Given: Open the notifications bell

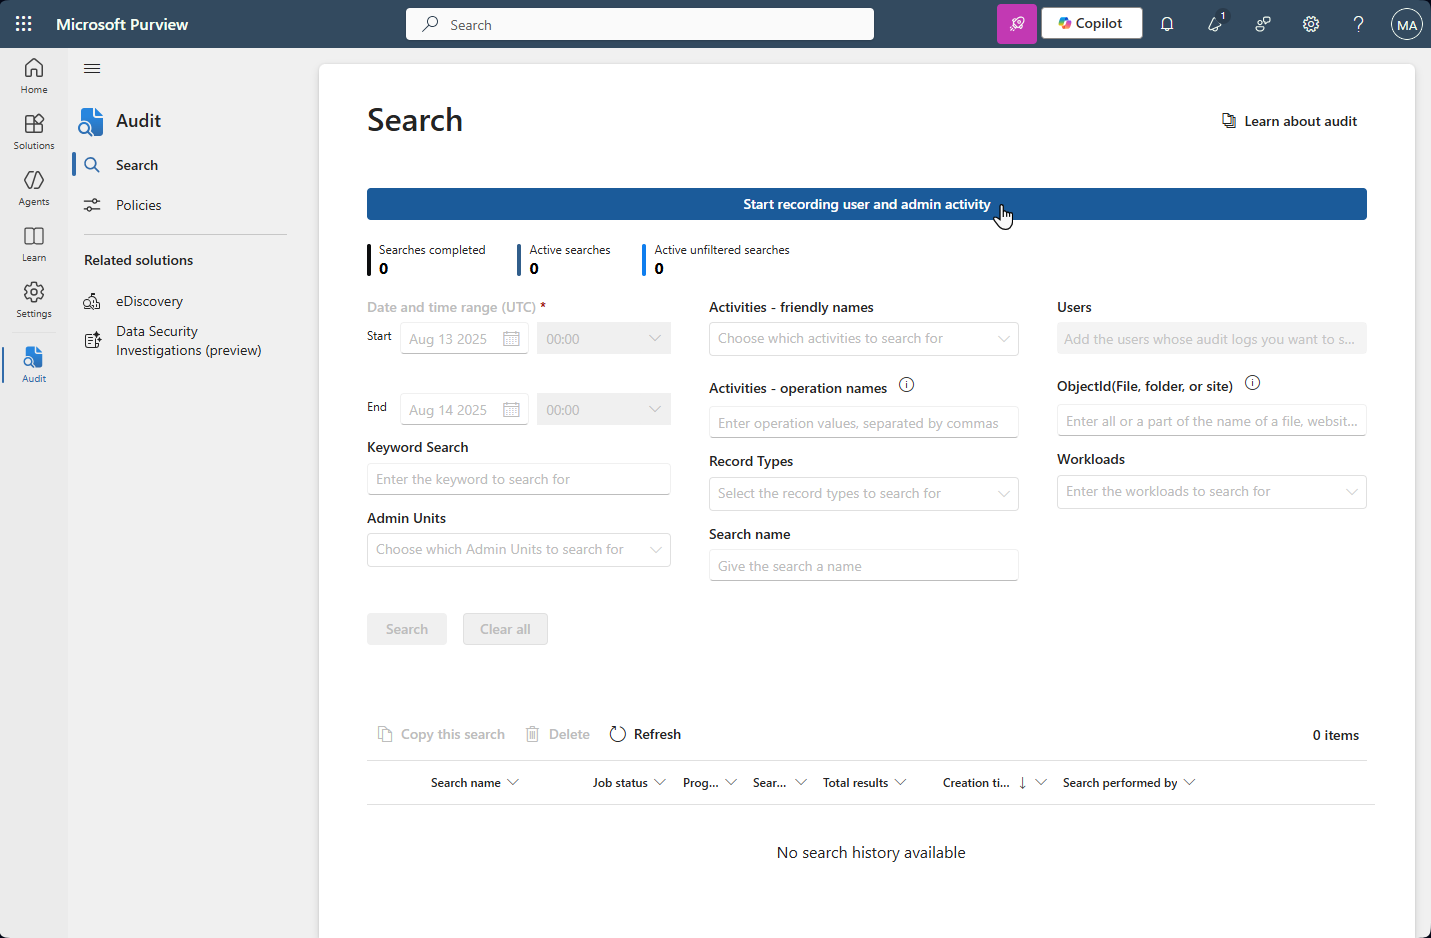Looking at the screenshot, I should point(1166,23).
